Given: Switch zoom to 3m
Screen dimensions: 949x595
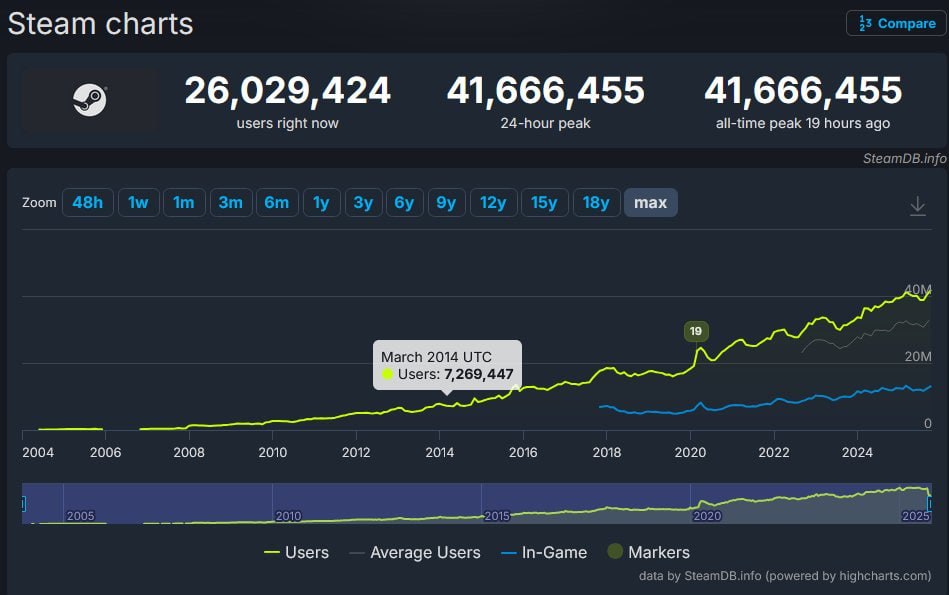Looking at the screenshot, I should (x=230, y=203).
